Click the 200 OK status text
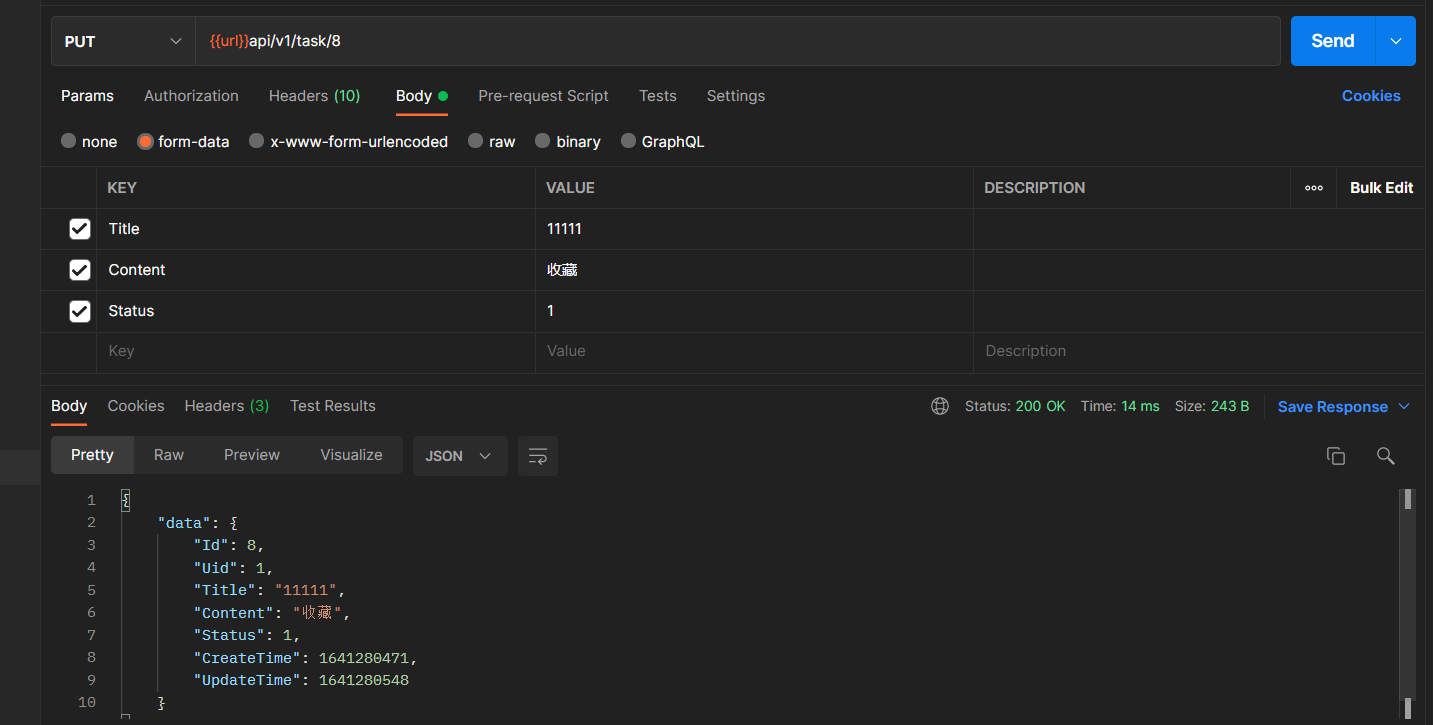Screen dimensions: 1433x725 [x=1040, y=406]
